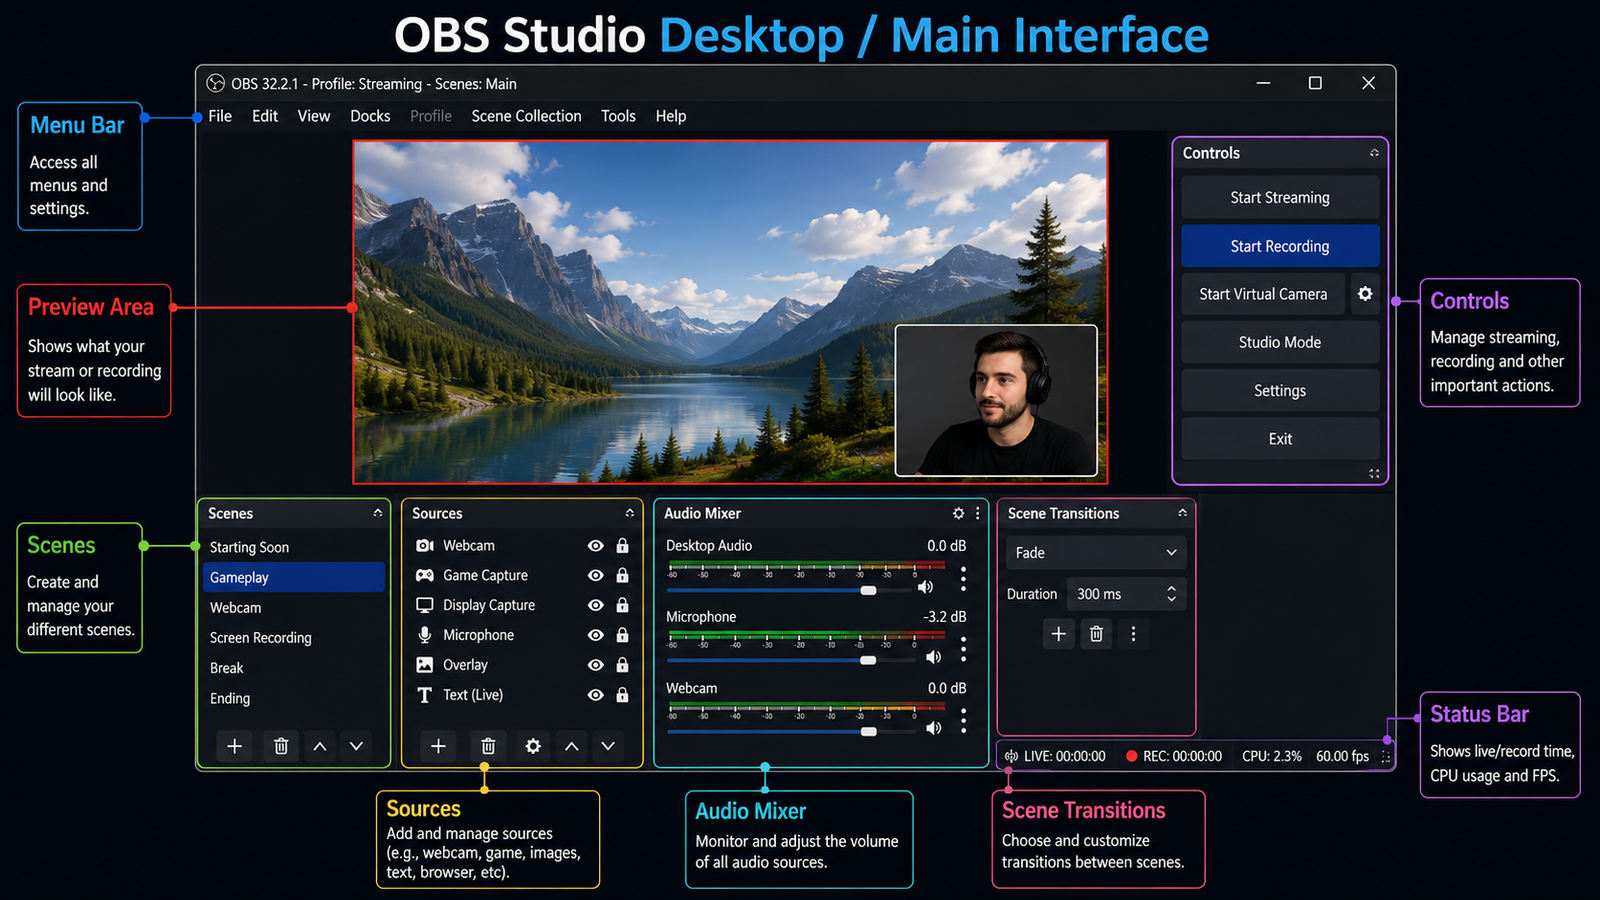Open Webcam channel three-dot options
This screenshot has width=1600, height=900.
point(963,720)
